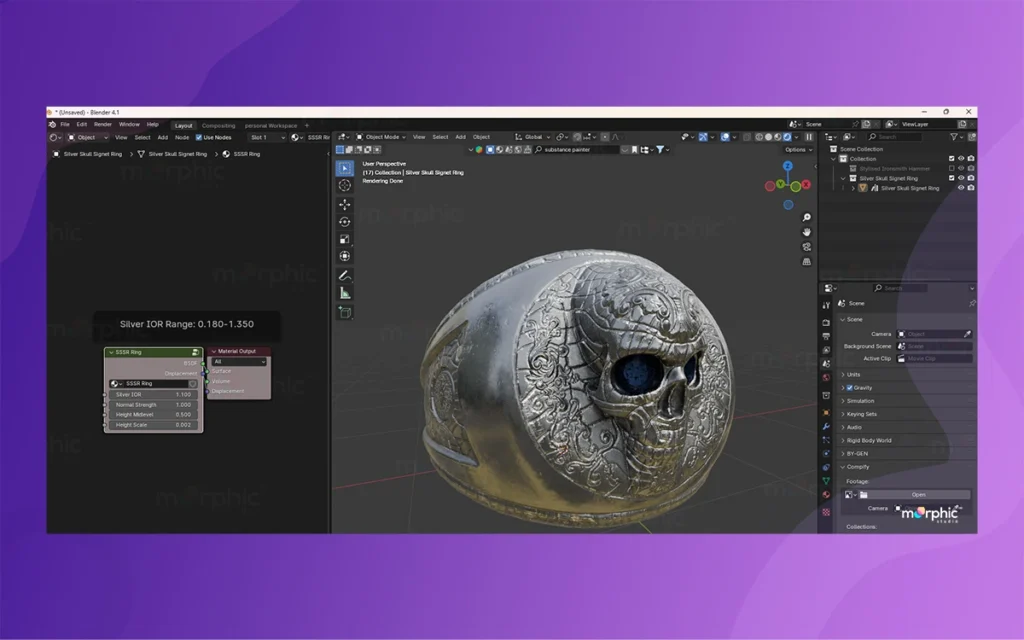Activate the 3D Cursor tool
1024x640 pixels.
pyautogui.click(x=345, y=185)
